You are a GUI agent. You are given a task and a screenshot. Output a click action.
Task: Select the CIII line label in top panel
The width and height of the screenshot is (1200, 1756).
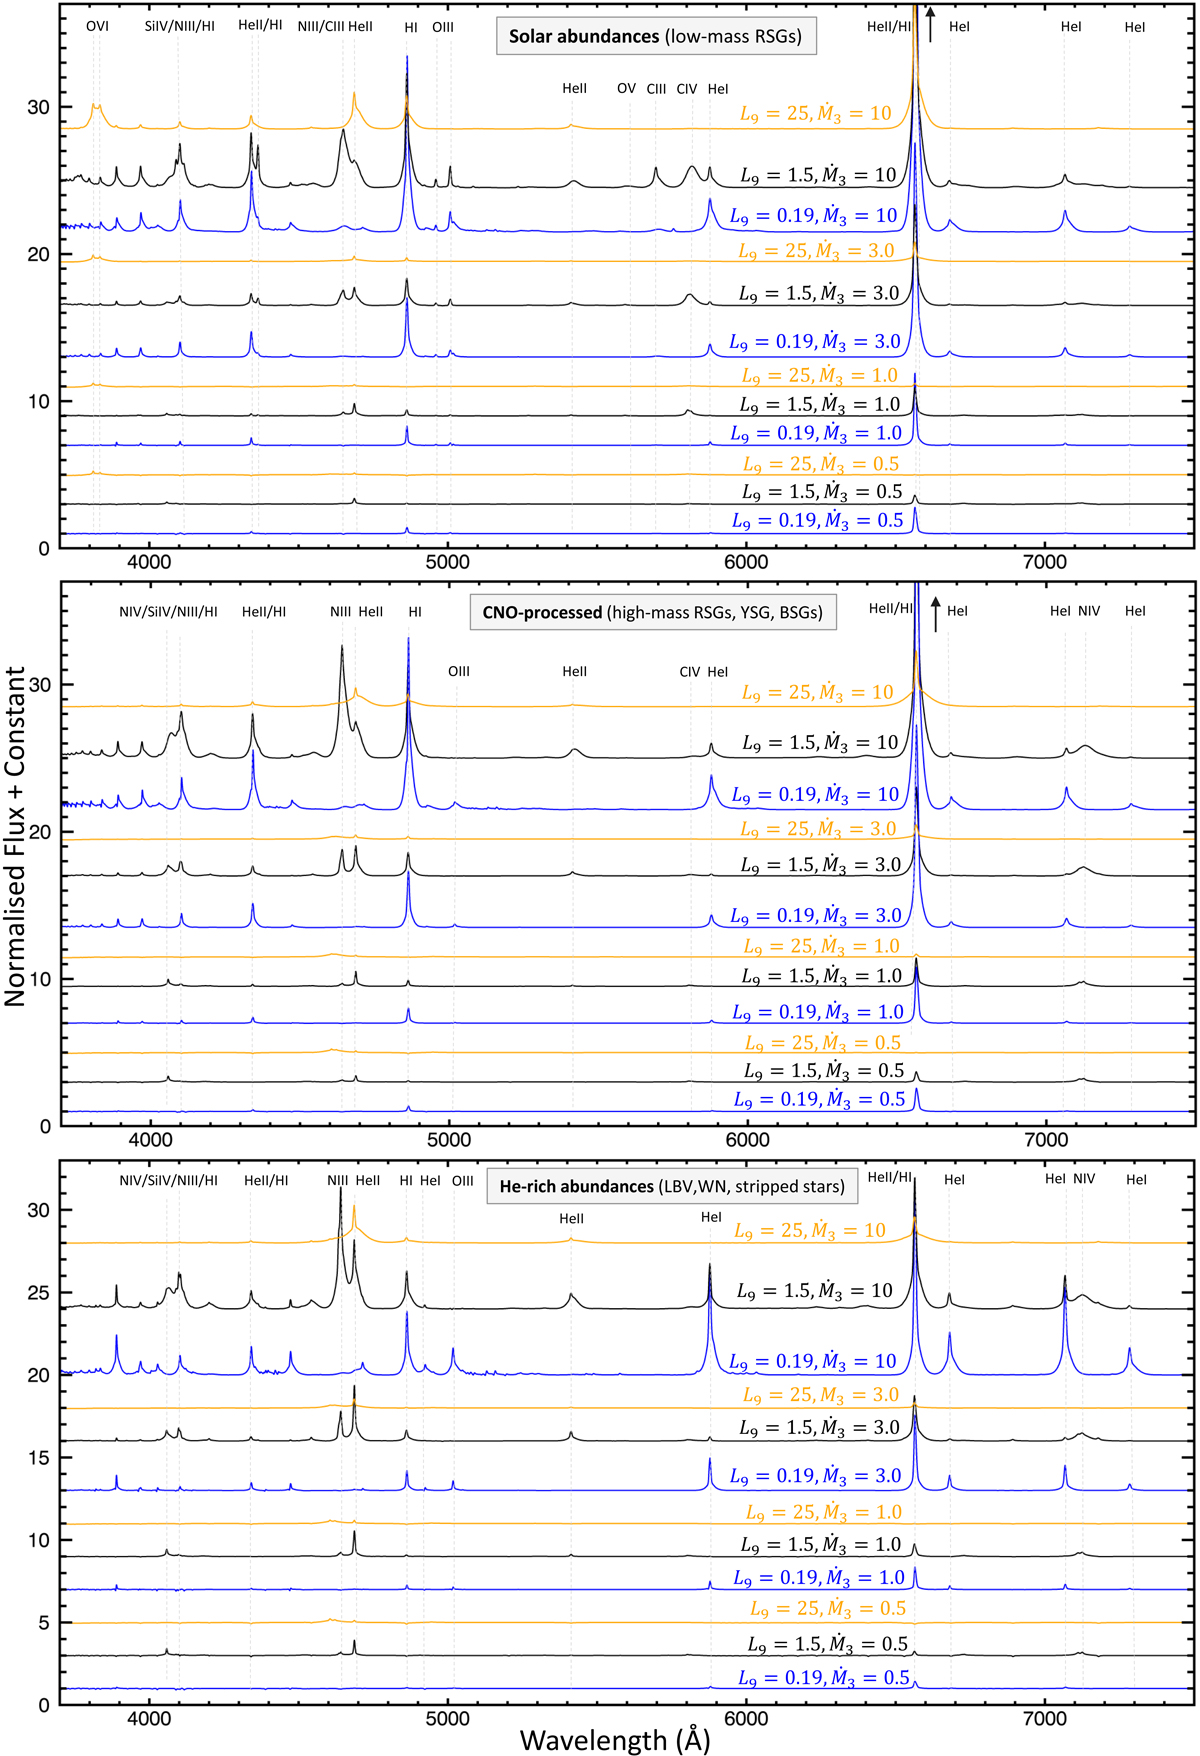(x=656, y=89)
